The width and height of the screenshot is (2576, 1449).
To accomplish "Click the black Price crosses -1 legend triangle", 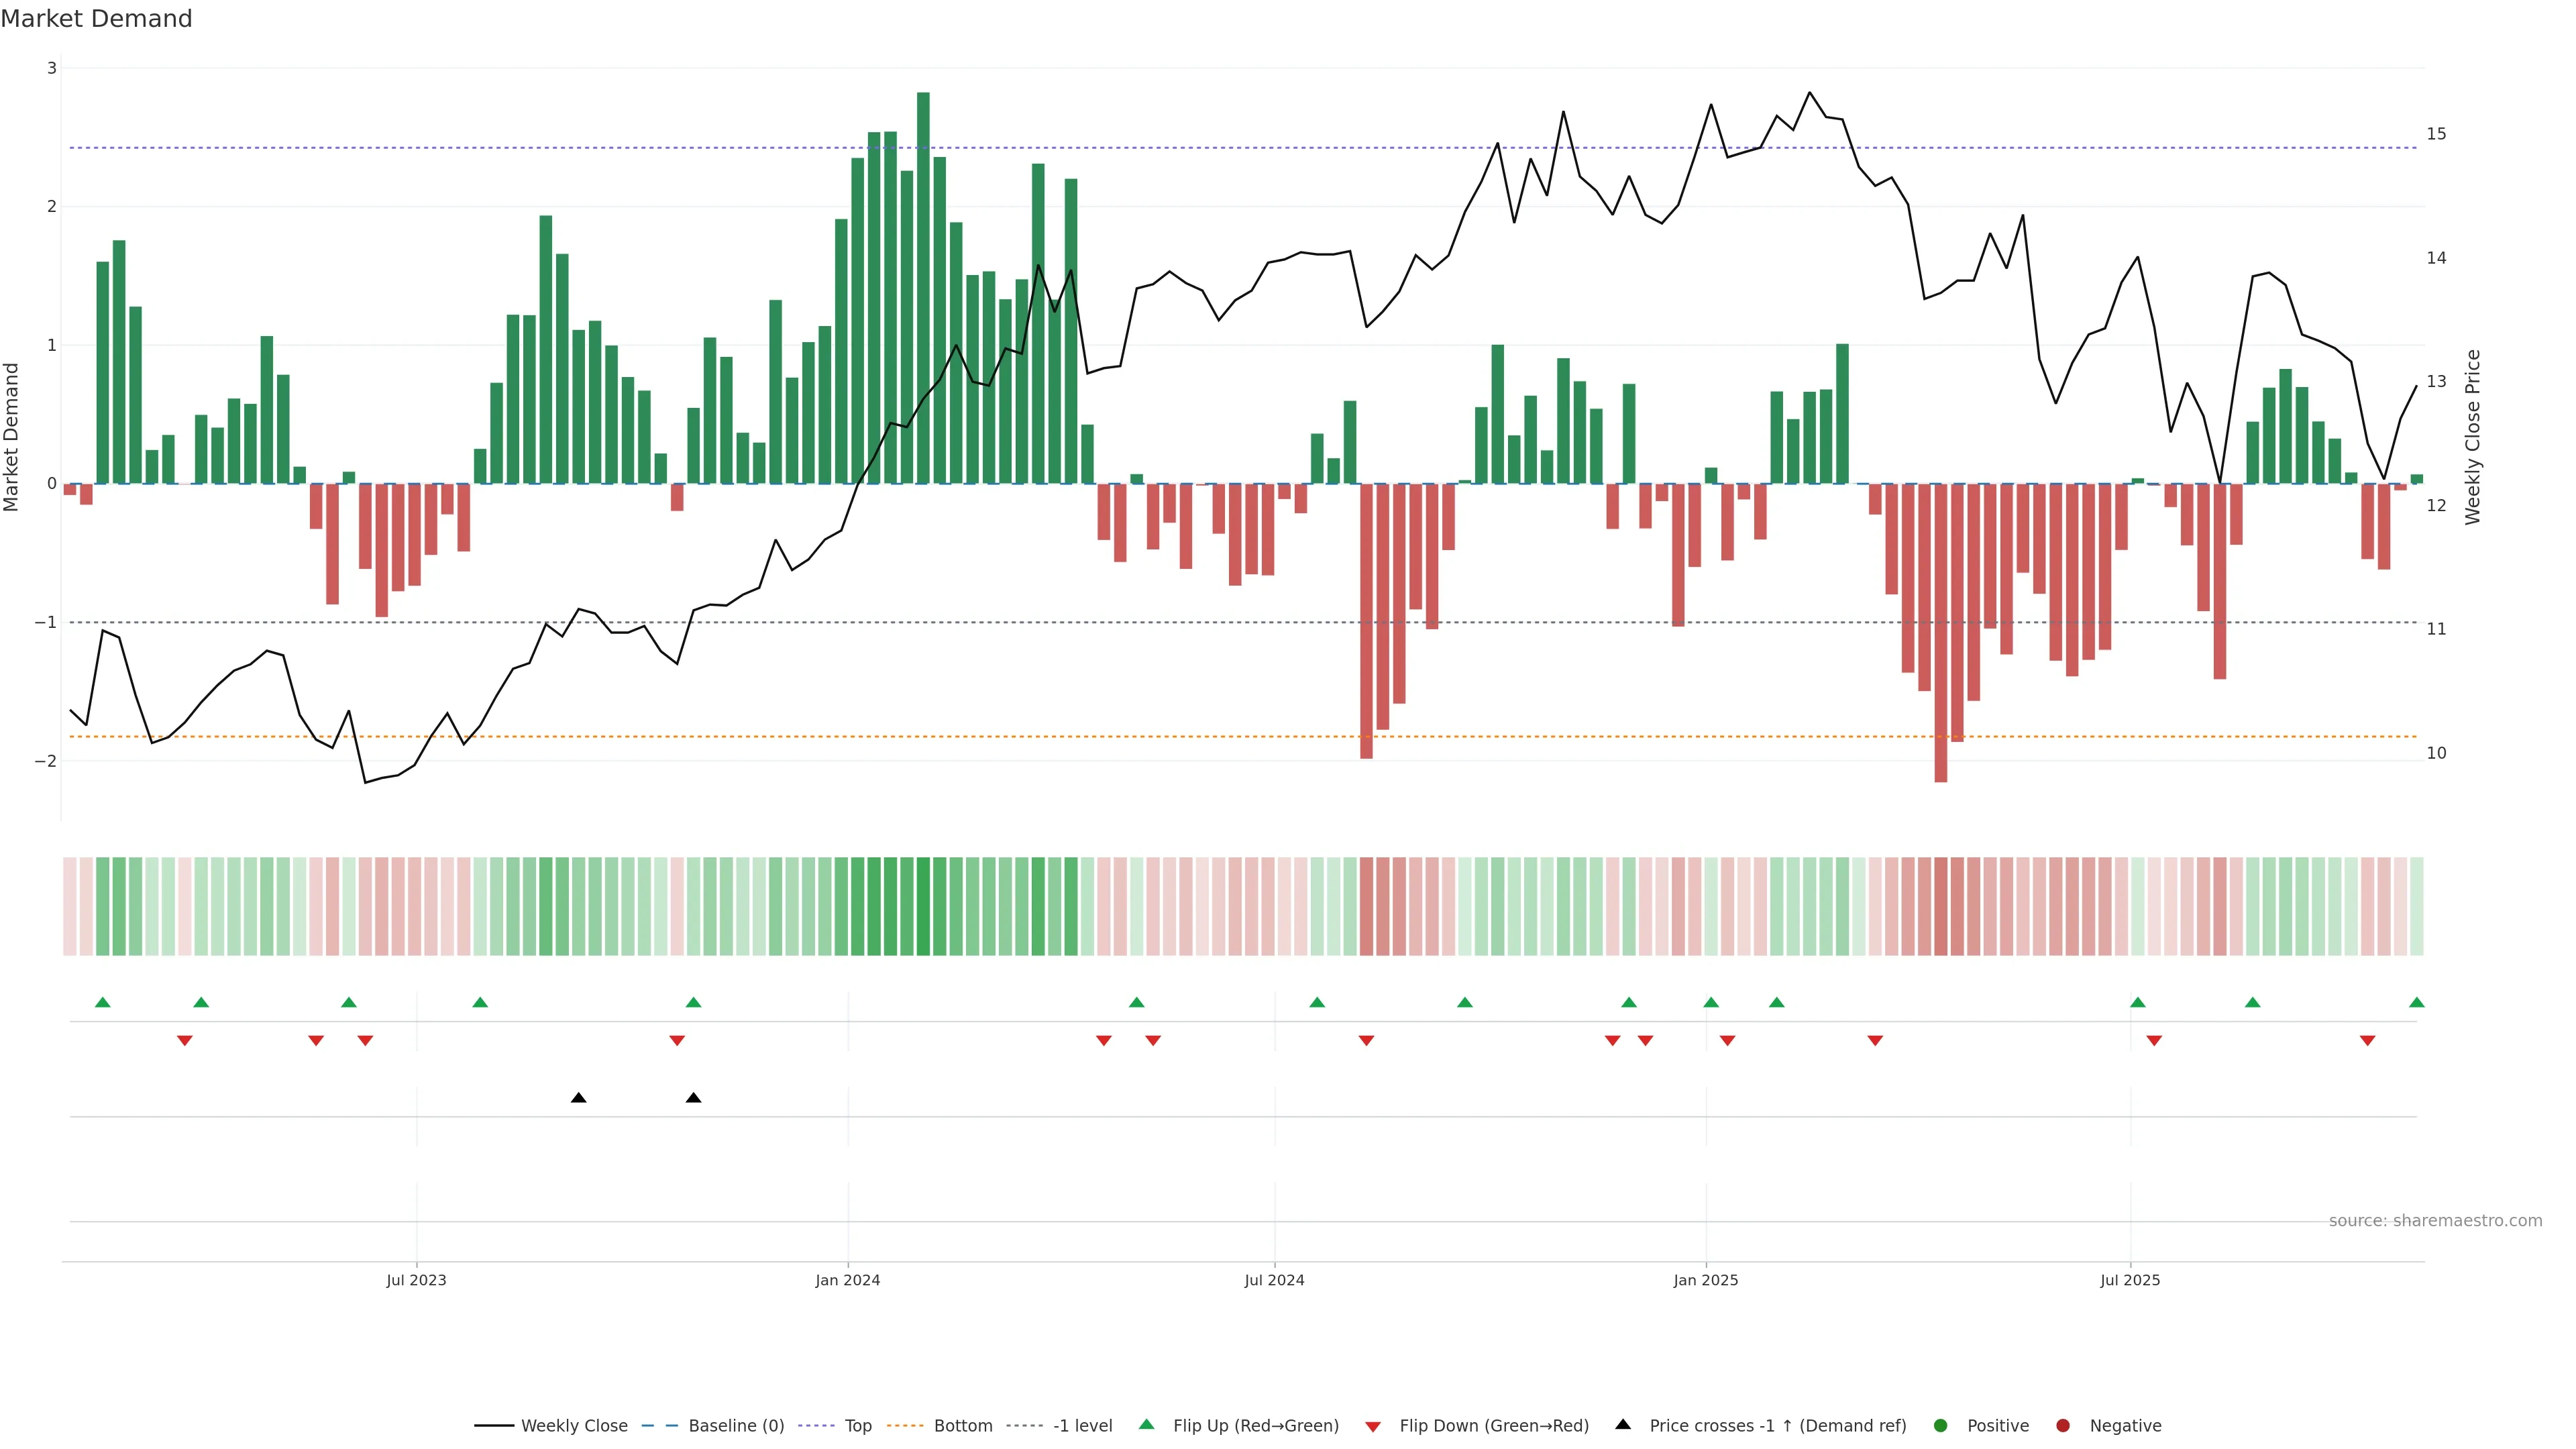I will (x=1623, y=1424).
